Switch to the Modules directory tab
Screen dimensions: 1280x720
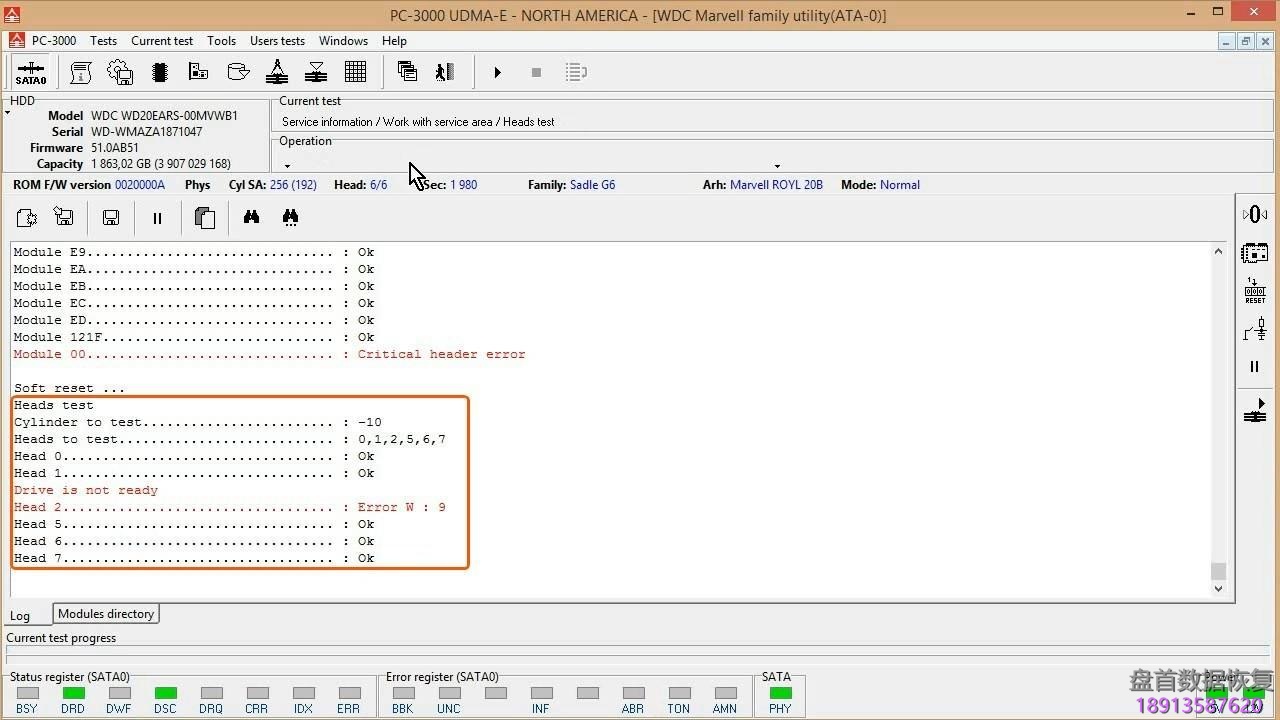tap(106, 614)
